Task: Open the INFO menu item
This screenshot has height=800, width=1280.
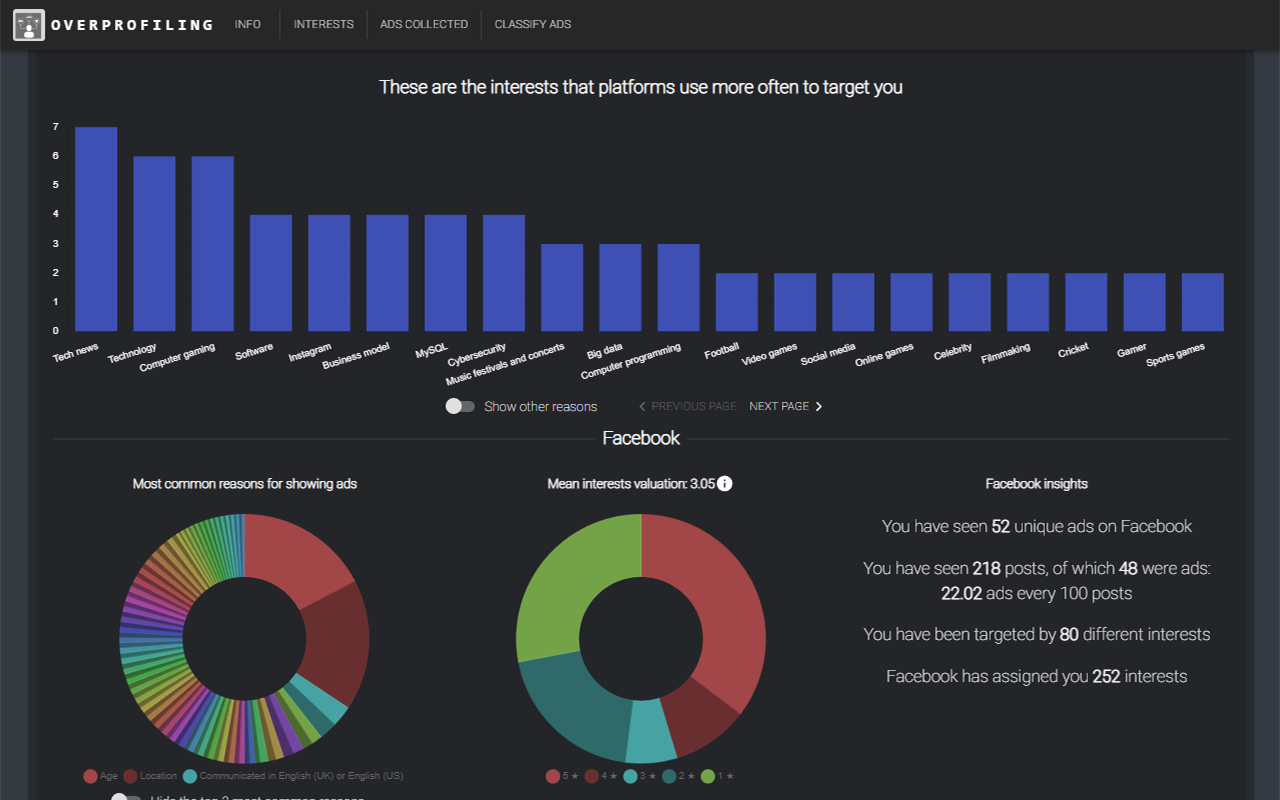Action: point(248,24)
